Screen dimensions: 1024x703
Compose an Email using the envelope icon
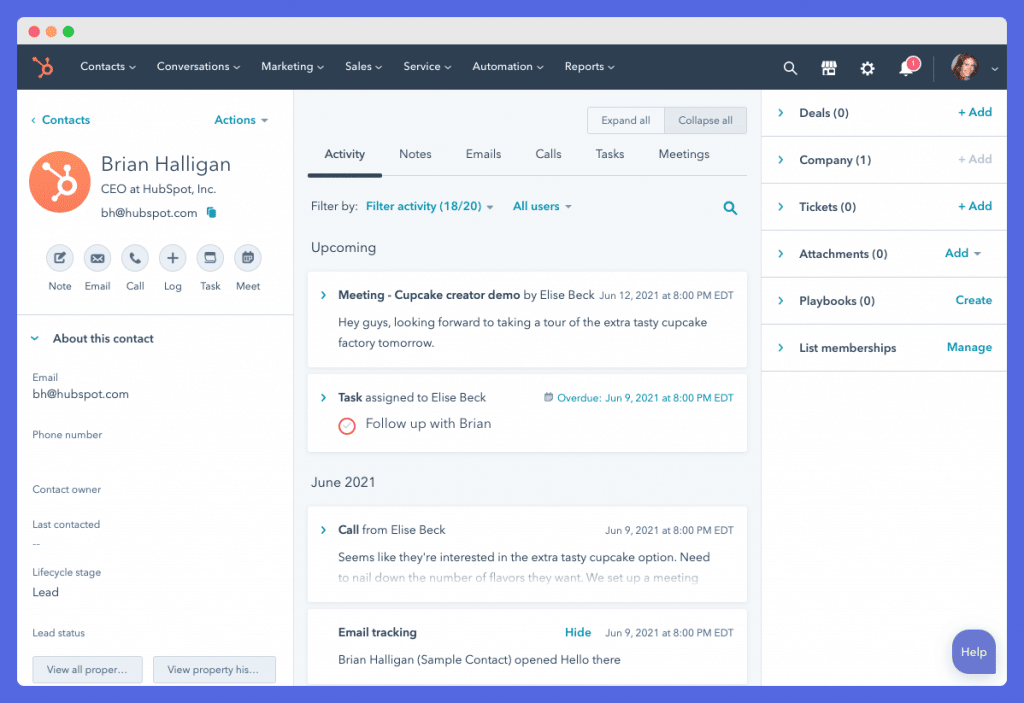97,258
